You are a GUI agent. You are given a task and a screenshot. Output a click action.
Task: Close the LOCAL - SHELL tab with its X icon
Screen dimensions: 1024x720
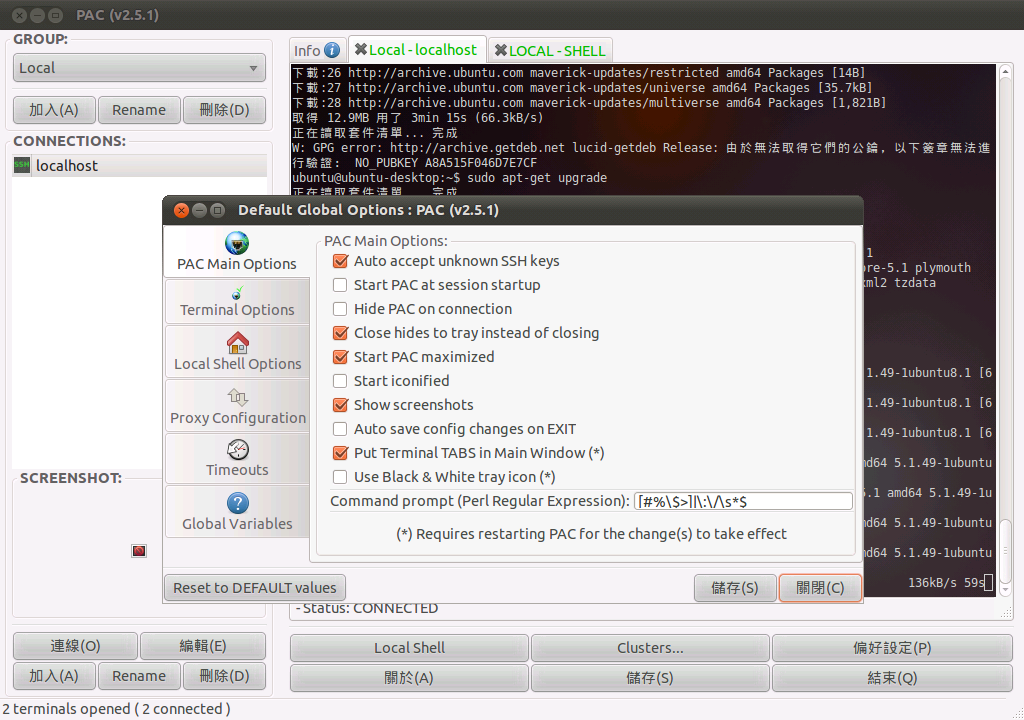[x=501, y=50]
